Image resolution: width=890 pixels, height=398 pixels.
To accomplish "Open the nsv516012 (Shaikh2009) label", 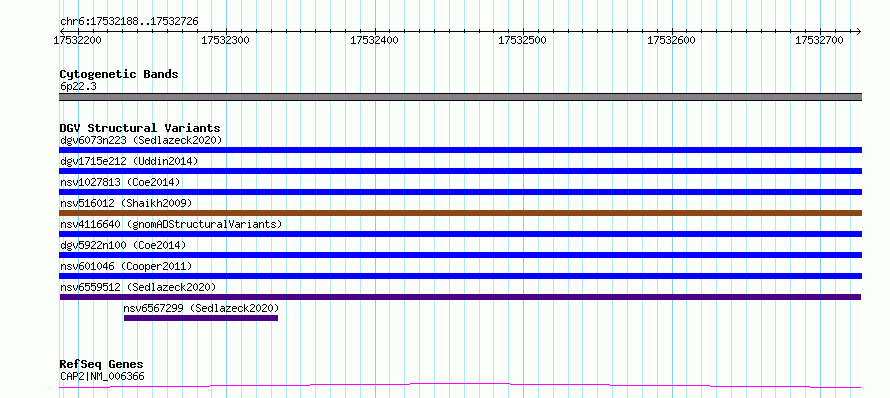I will pos(126,203).
